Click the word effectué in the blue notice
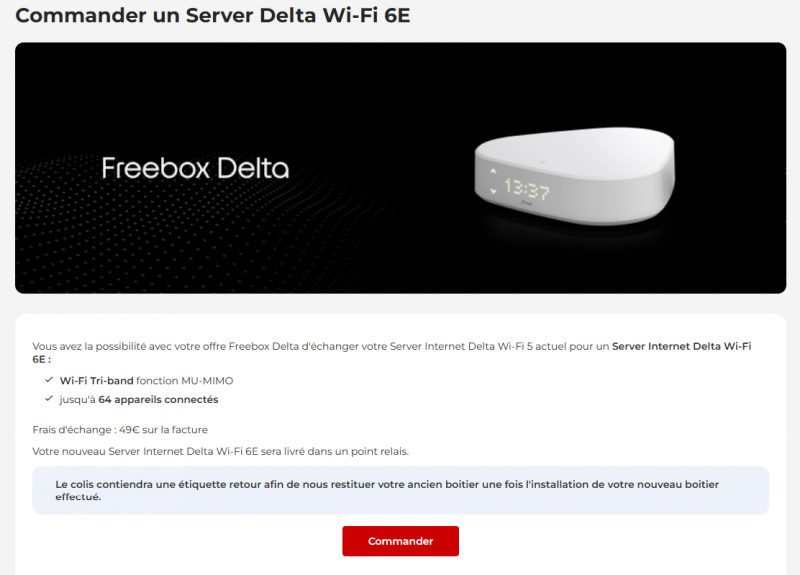This screenshot has height=575, width=800. pos(78,497)
